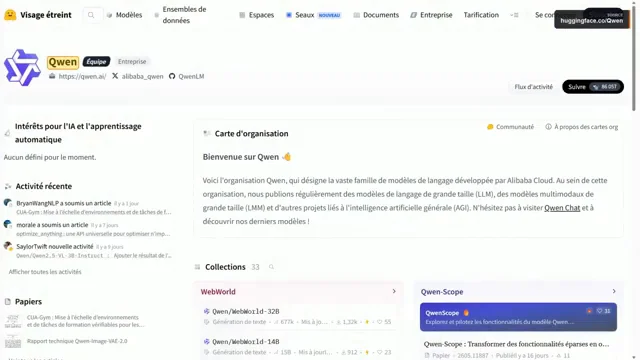Click the Entreprise tag beside Qwen
Viewport: 640px width, 360px height.
click(x=132, y=62)
